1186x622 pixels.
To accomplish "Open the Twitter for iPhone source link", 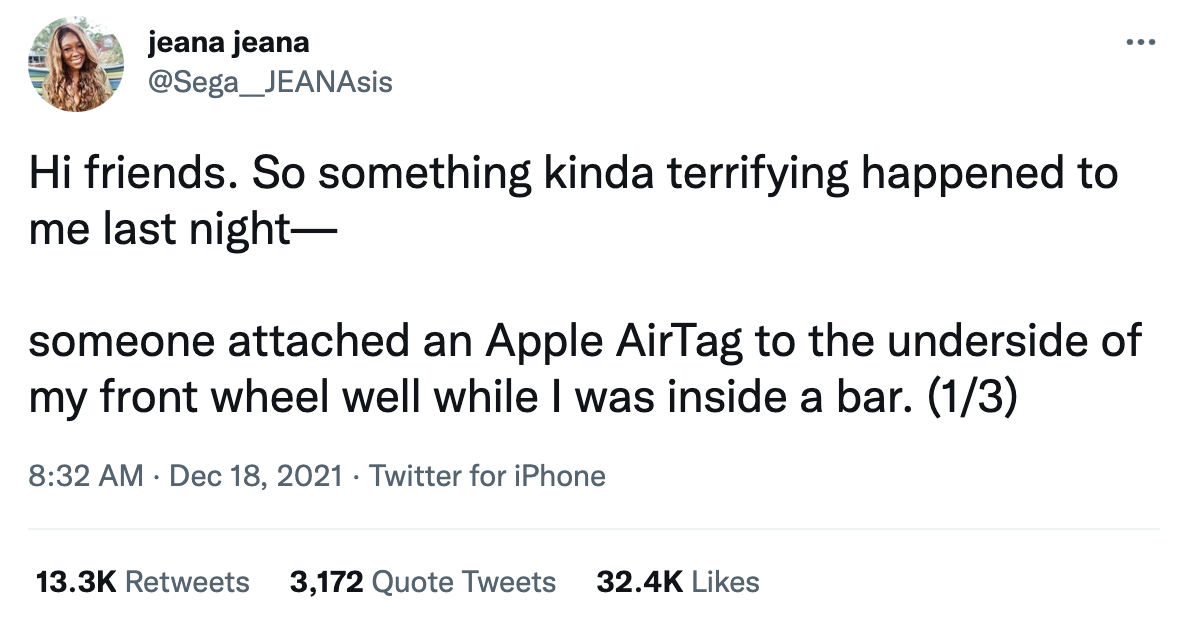I will (487, 475).
